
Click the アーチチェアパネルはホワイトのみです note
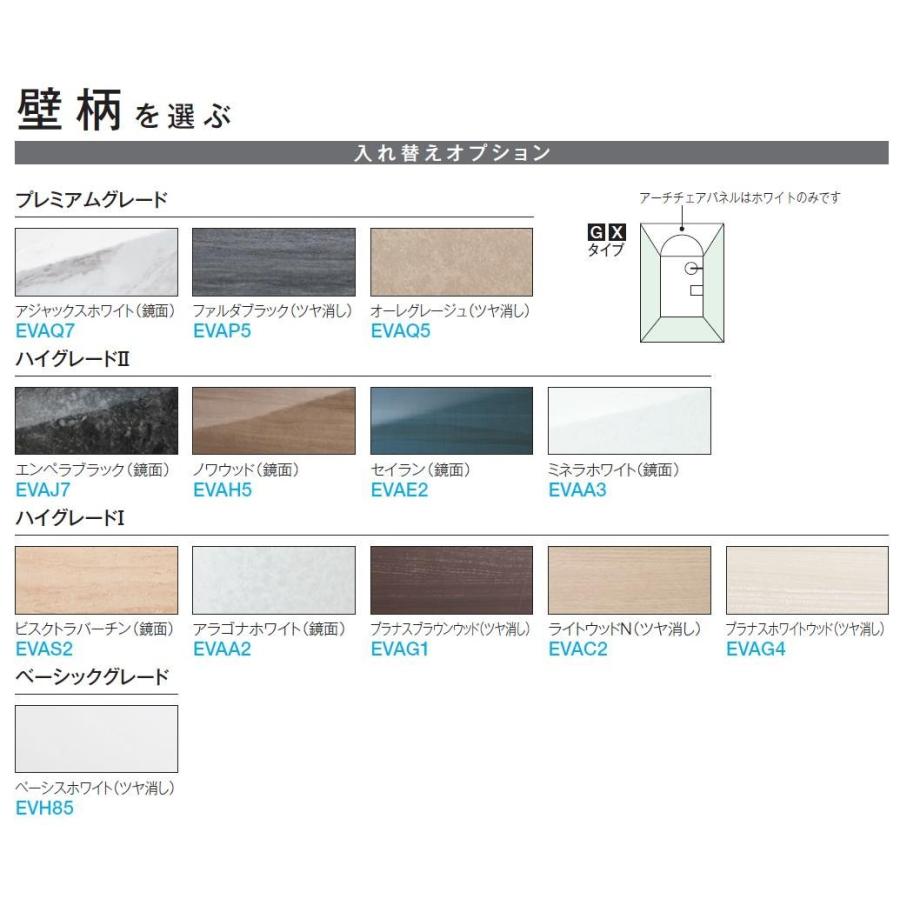pos(740,198)
